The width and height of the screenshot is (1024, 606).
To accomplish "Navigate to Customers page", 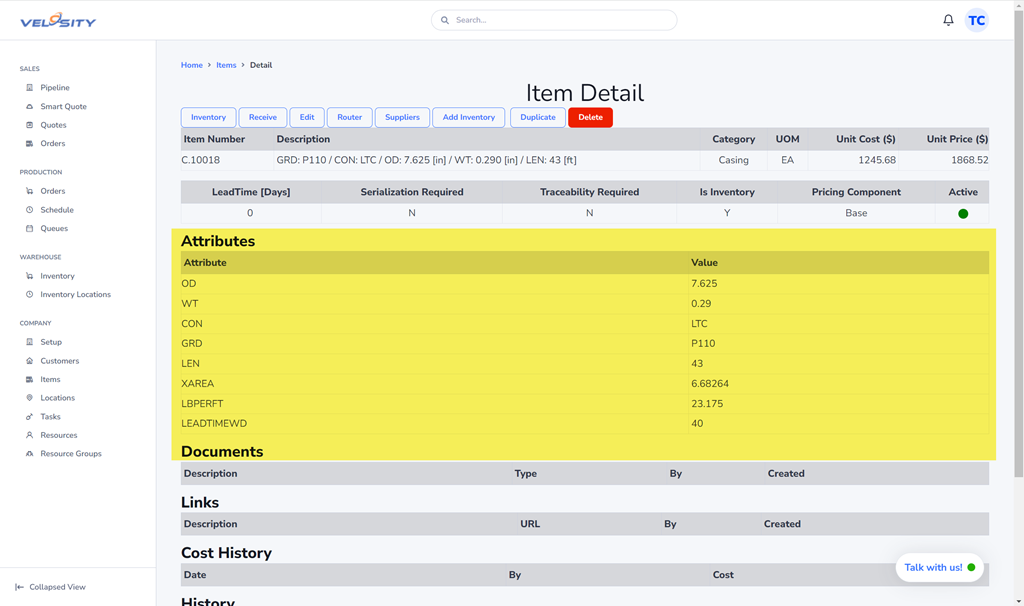I will [60, 361].
